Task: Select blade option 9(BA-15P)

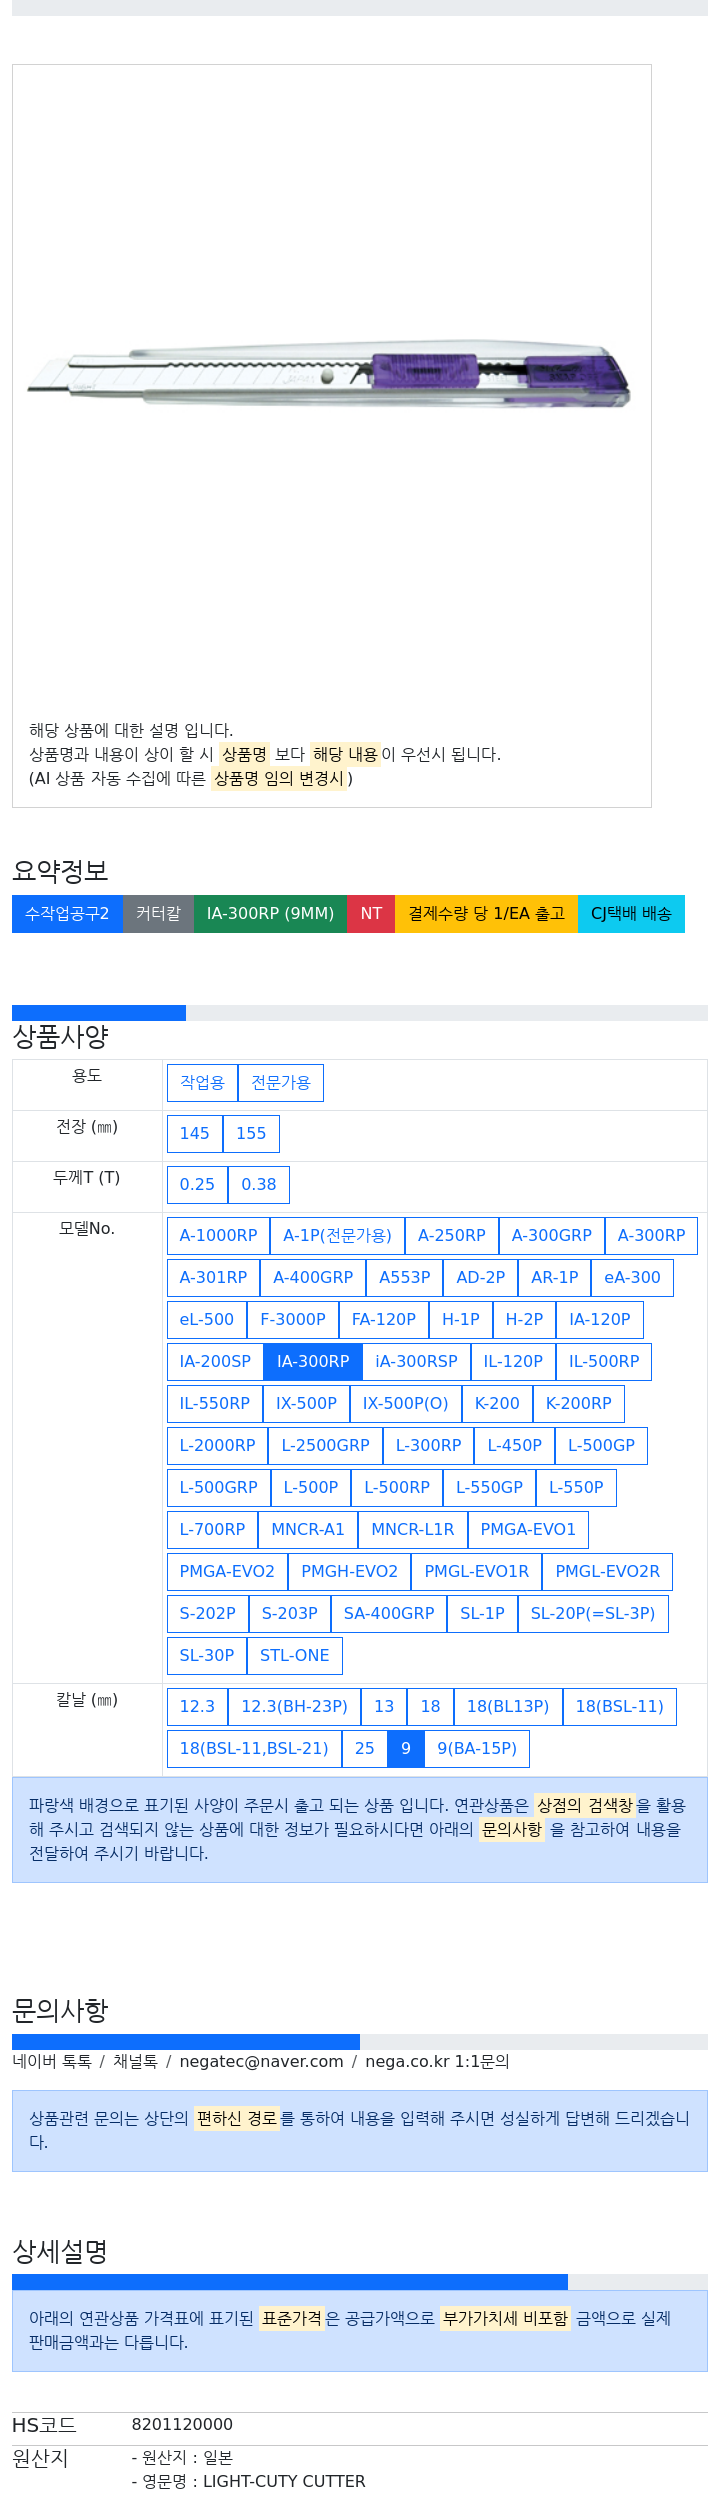Action: tap(477, 1749)
